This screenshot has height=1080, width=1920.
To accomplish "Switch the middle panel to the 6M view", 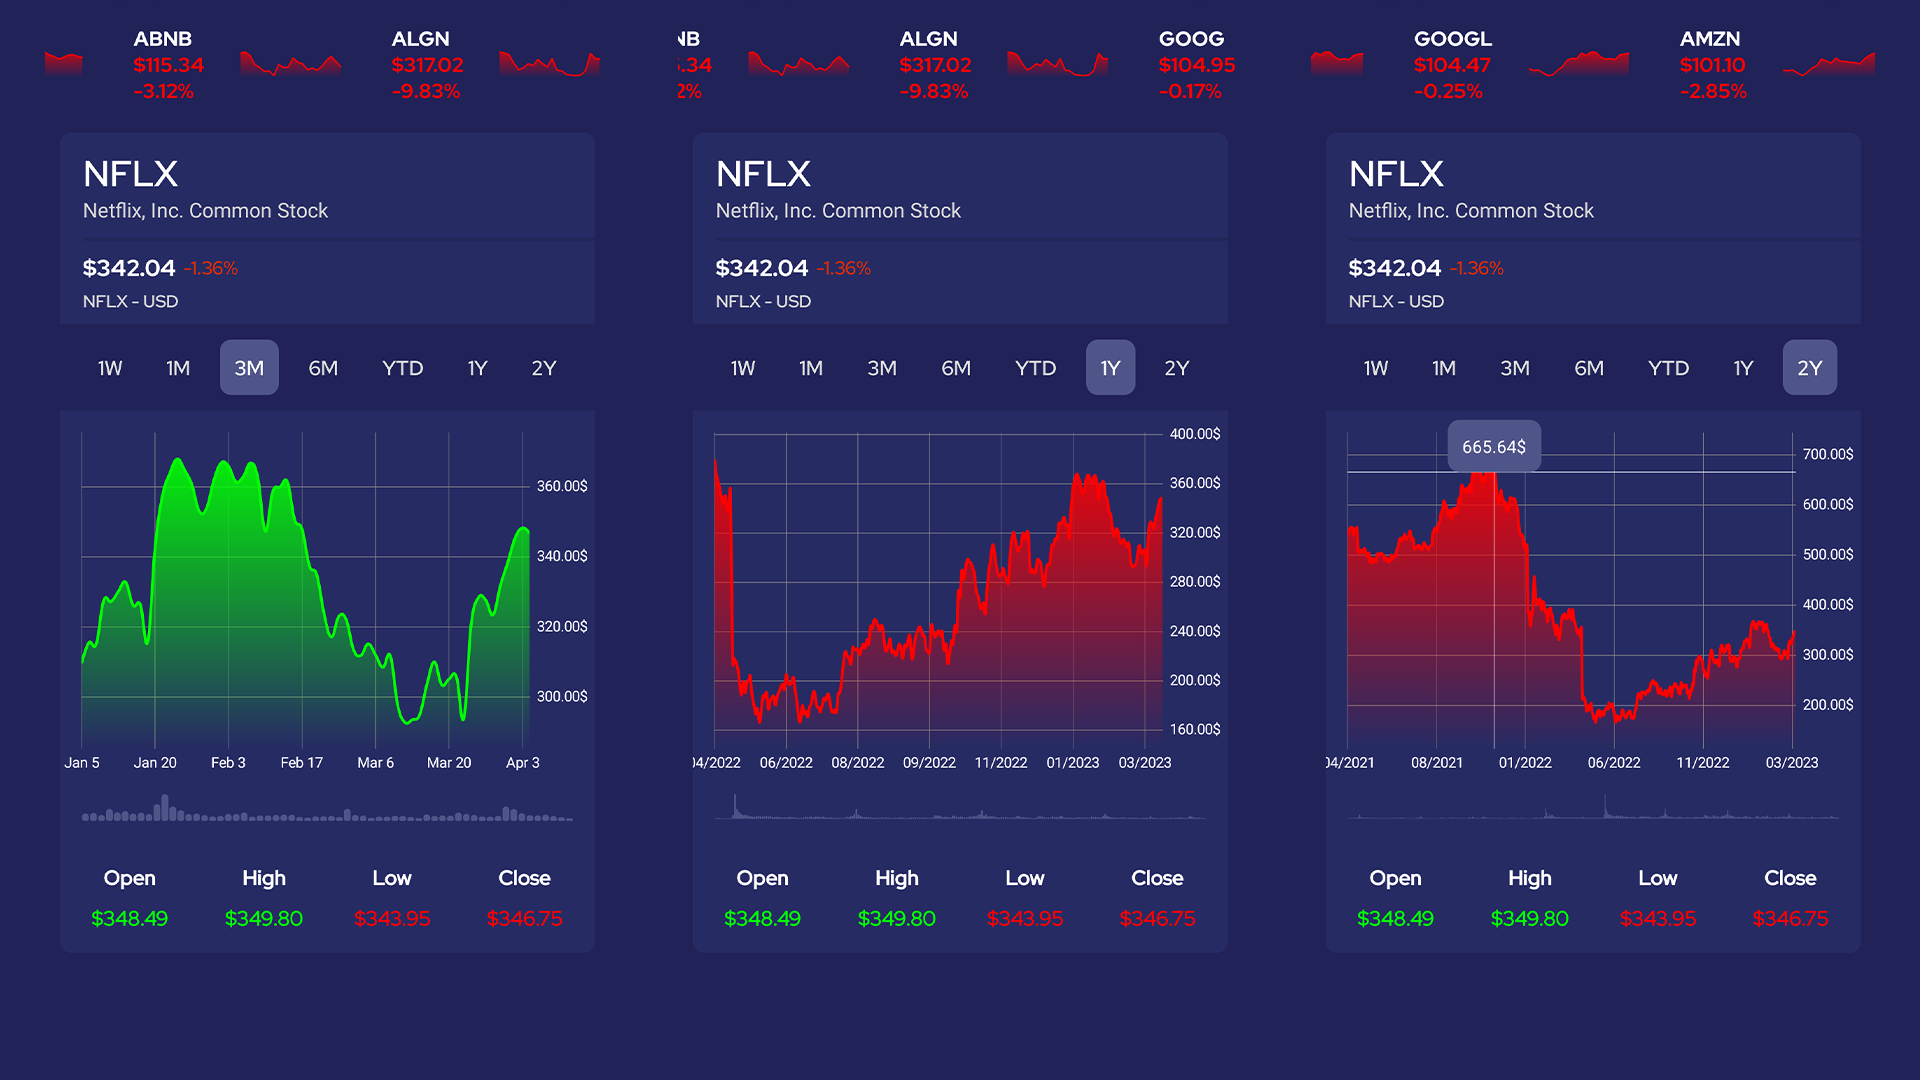I will pyautogui.click(x=956, y=367).
